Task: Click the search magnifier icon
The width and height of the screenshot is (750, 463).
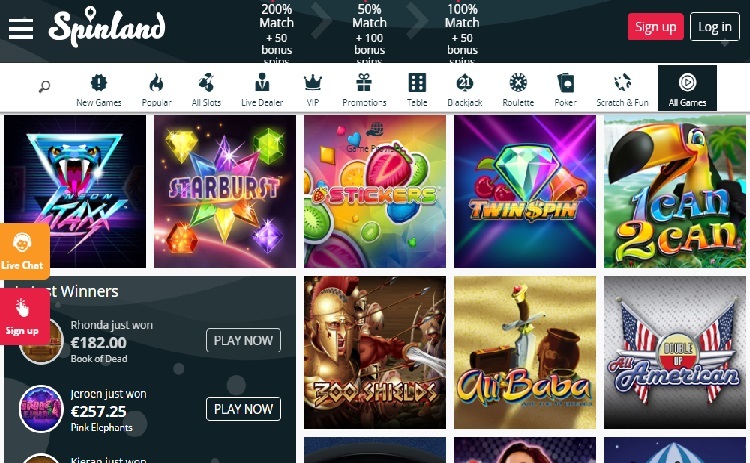Action: pos(44,87)
